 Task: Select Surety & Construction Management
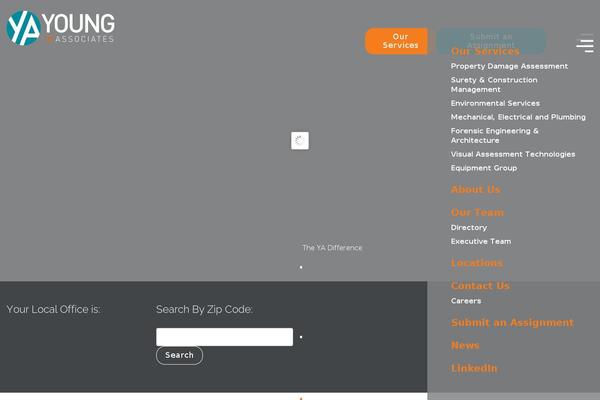[494, 85]
